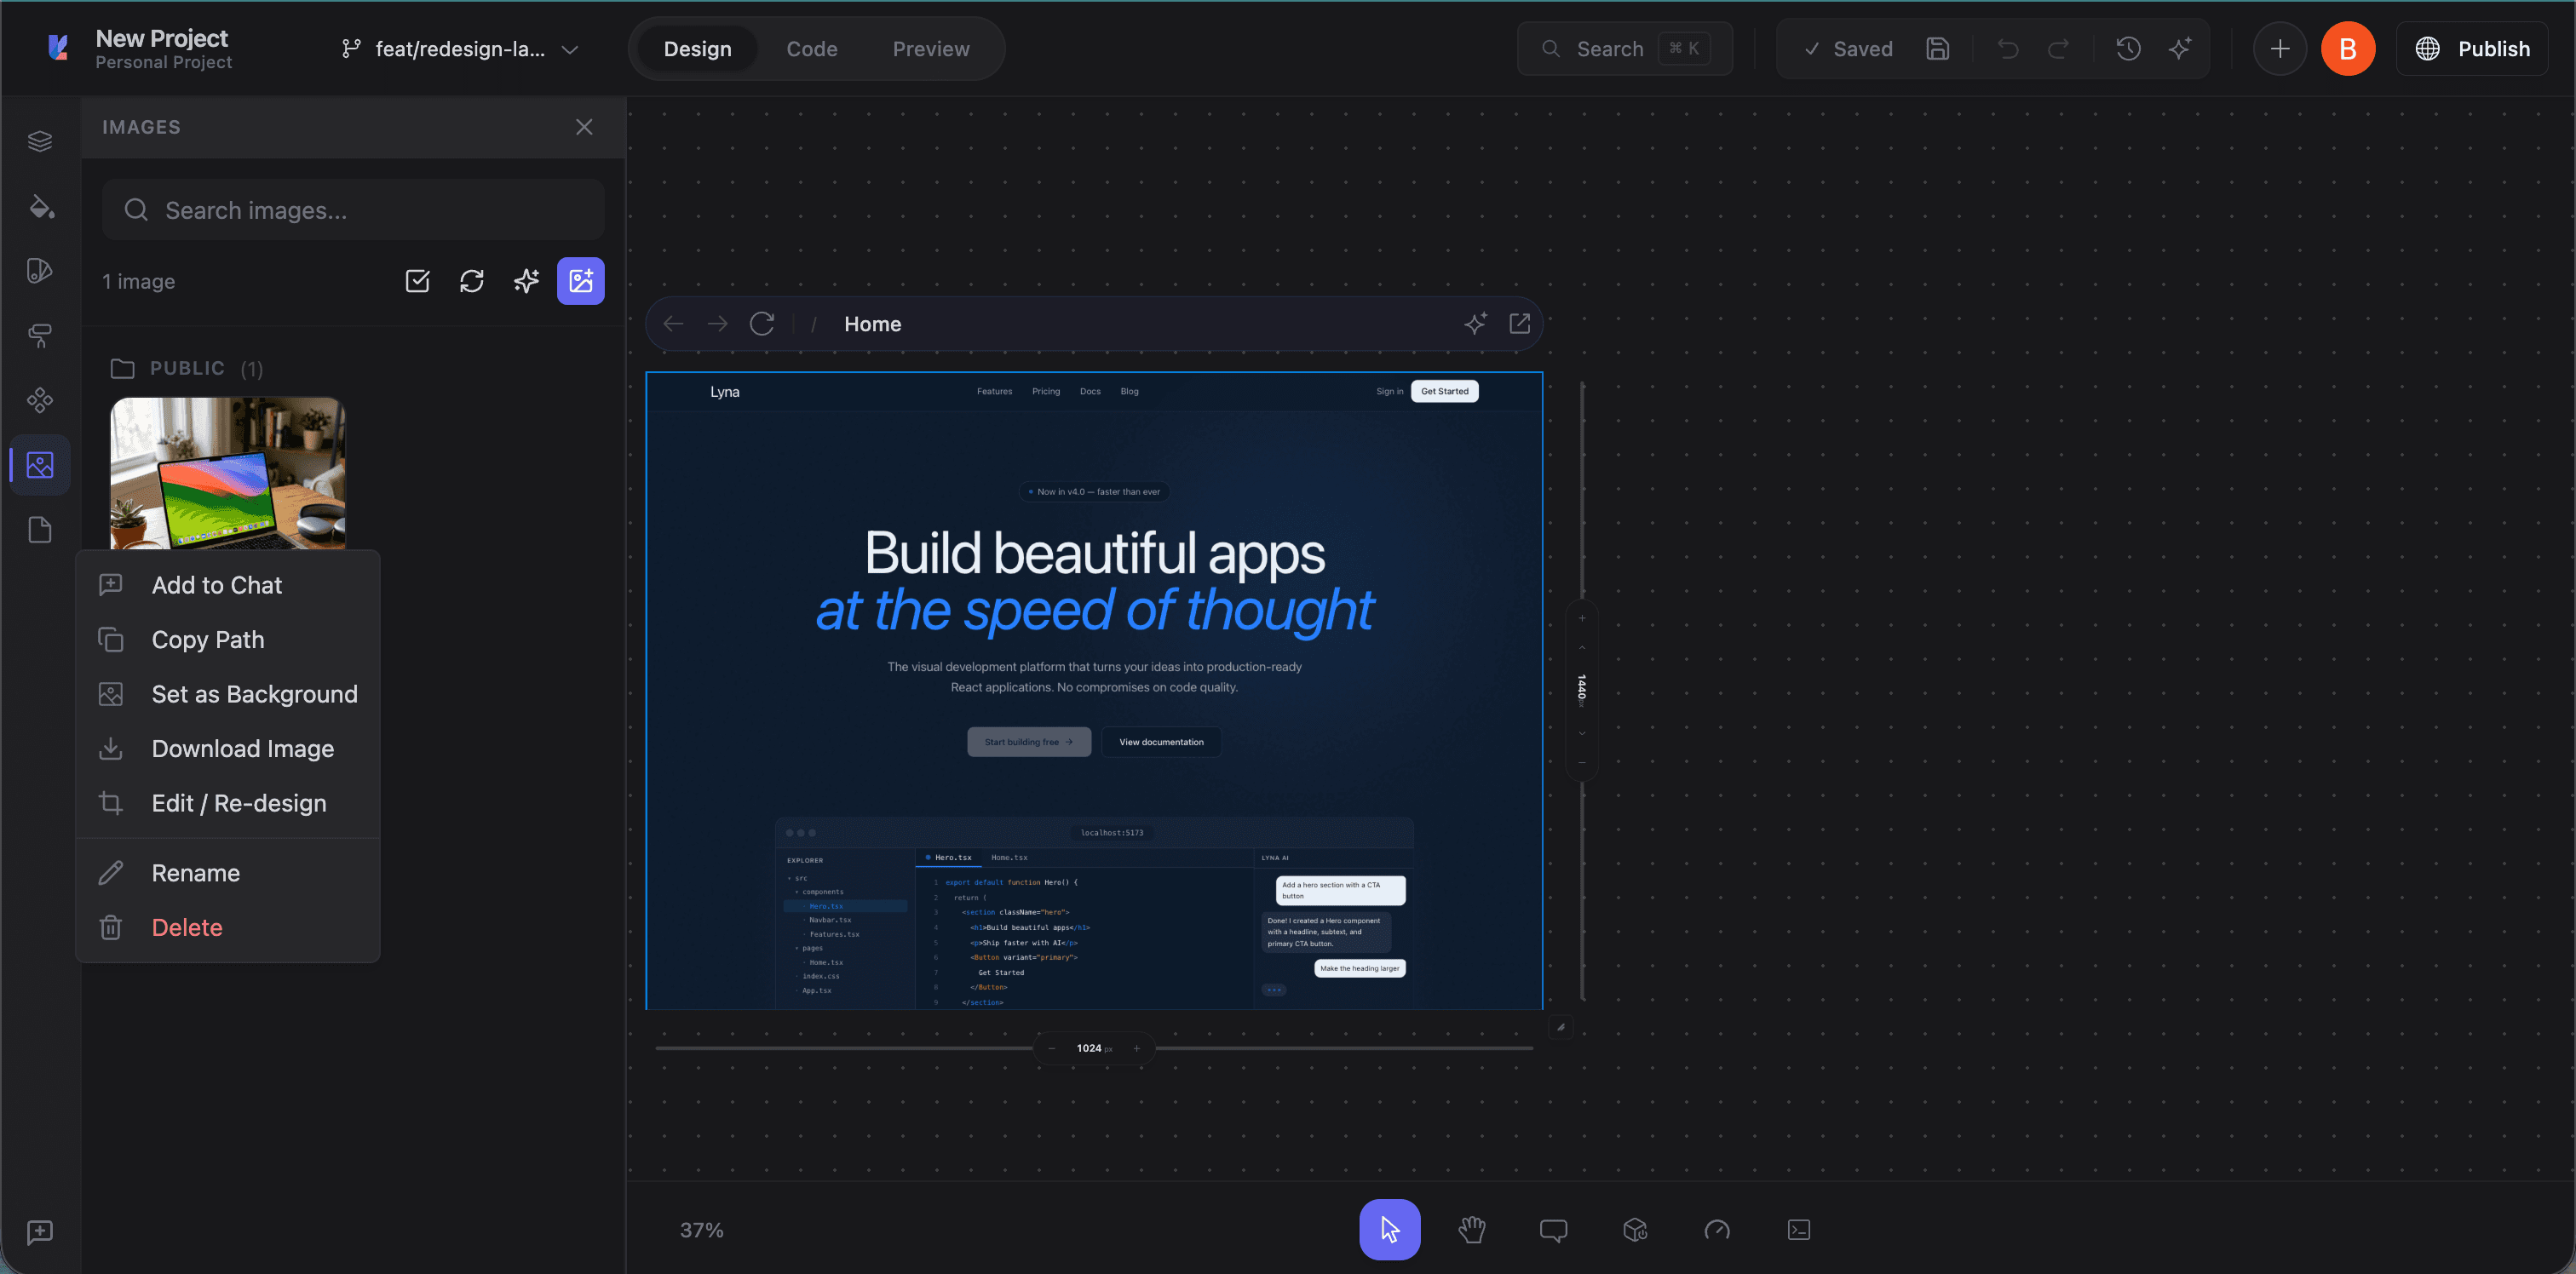The width and height of the screenshot is (2576, 1274).
Task: Click the AI generate image sparkle icon
Action: pyautogui.click(x=526, y=281)
